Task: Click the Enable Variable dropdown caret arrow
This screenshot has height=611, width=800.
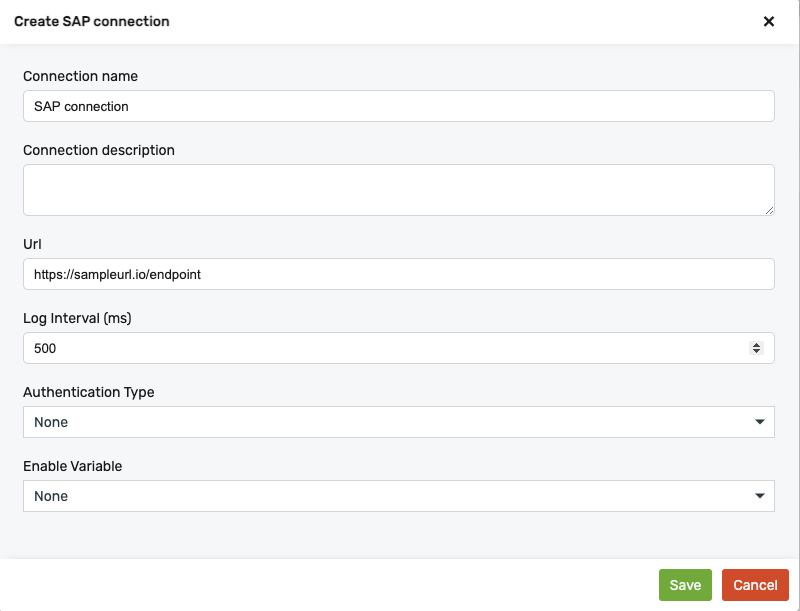Action: 761,496
